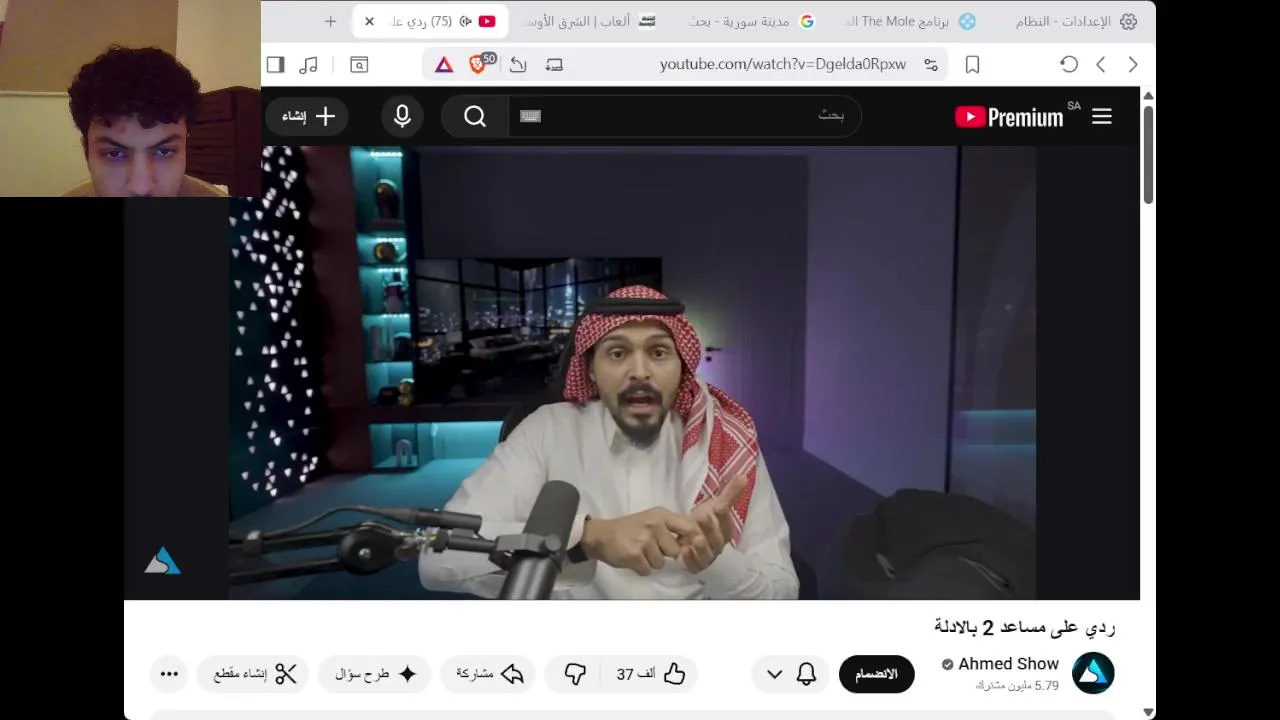Open site settings tune icon in address bar
The image size is (1280, 720).
coord(931,64)
